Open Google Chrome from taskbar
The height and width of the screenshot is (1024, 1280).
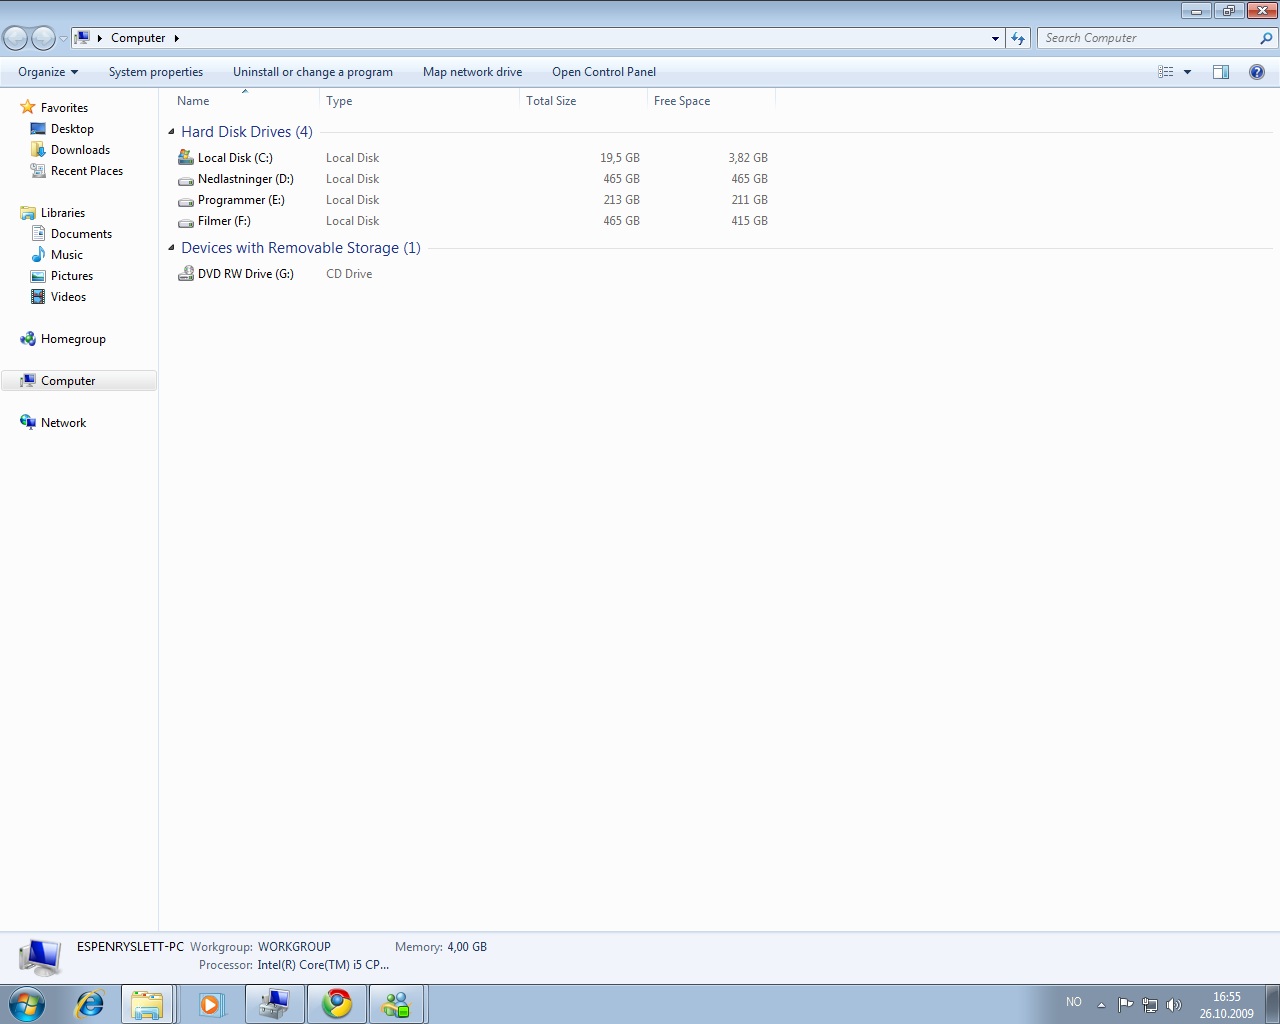pos(337,1004)
